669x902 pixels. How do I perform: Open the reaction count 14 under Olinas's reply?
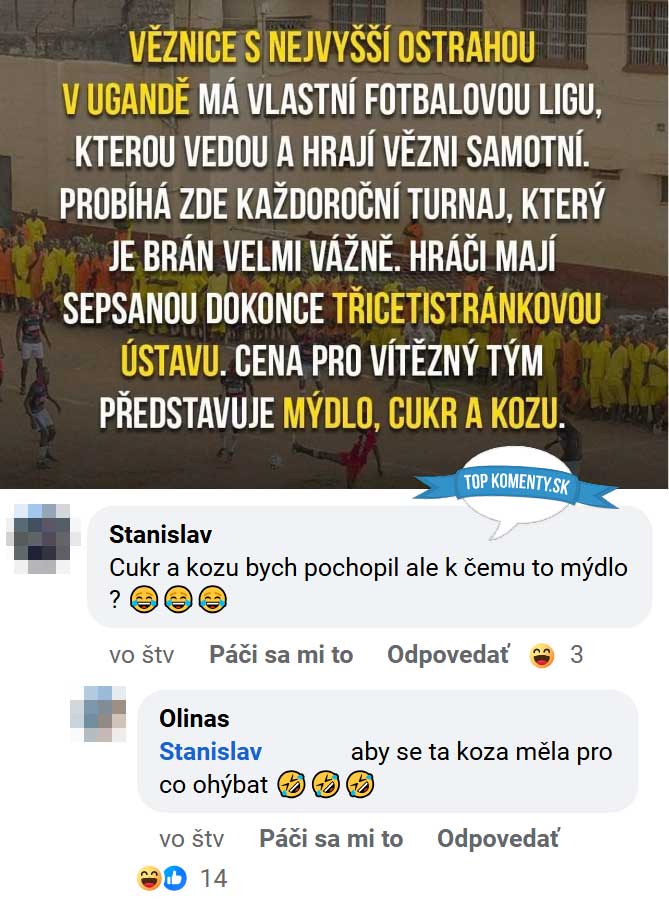[x=213, y=878]
